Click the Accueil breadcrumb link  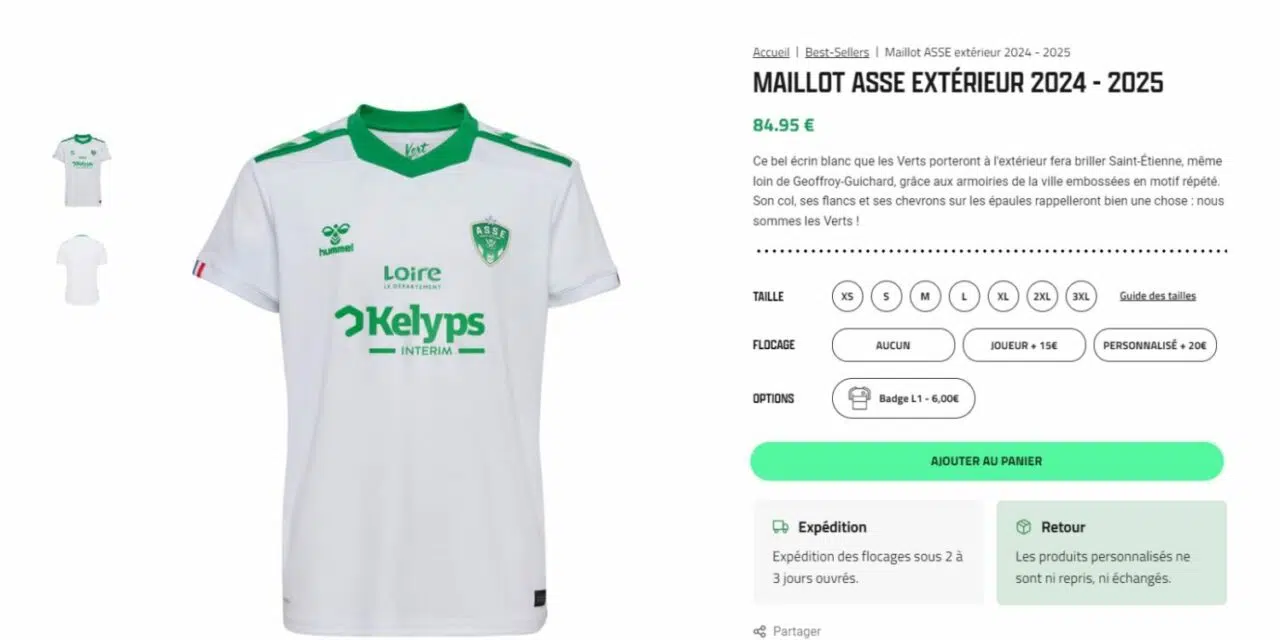tap(770, 51)
